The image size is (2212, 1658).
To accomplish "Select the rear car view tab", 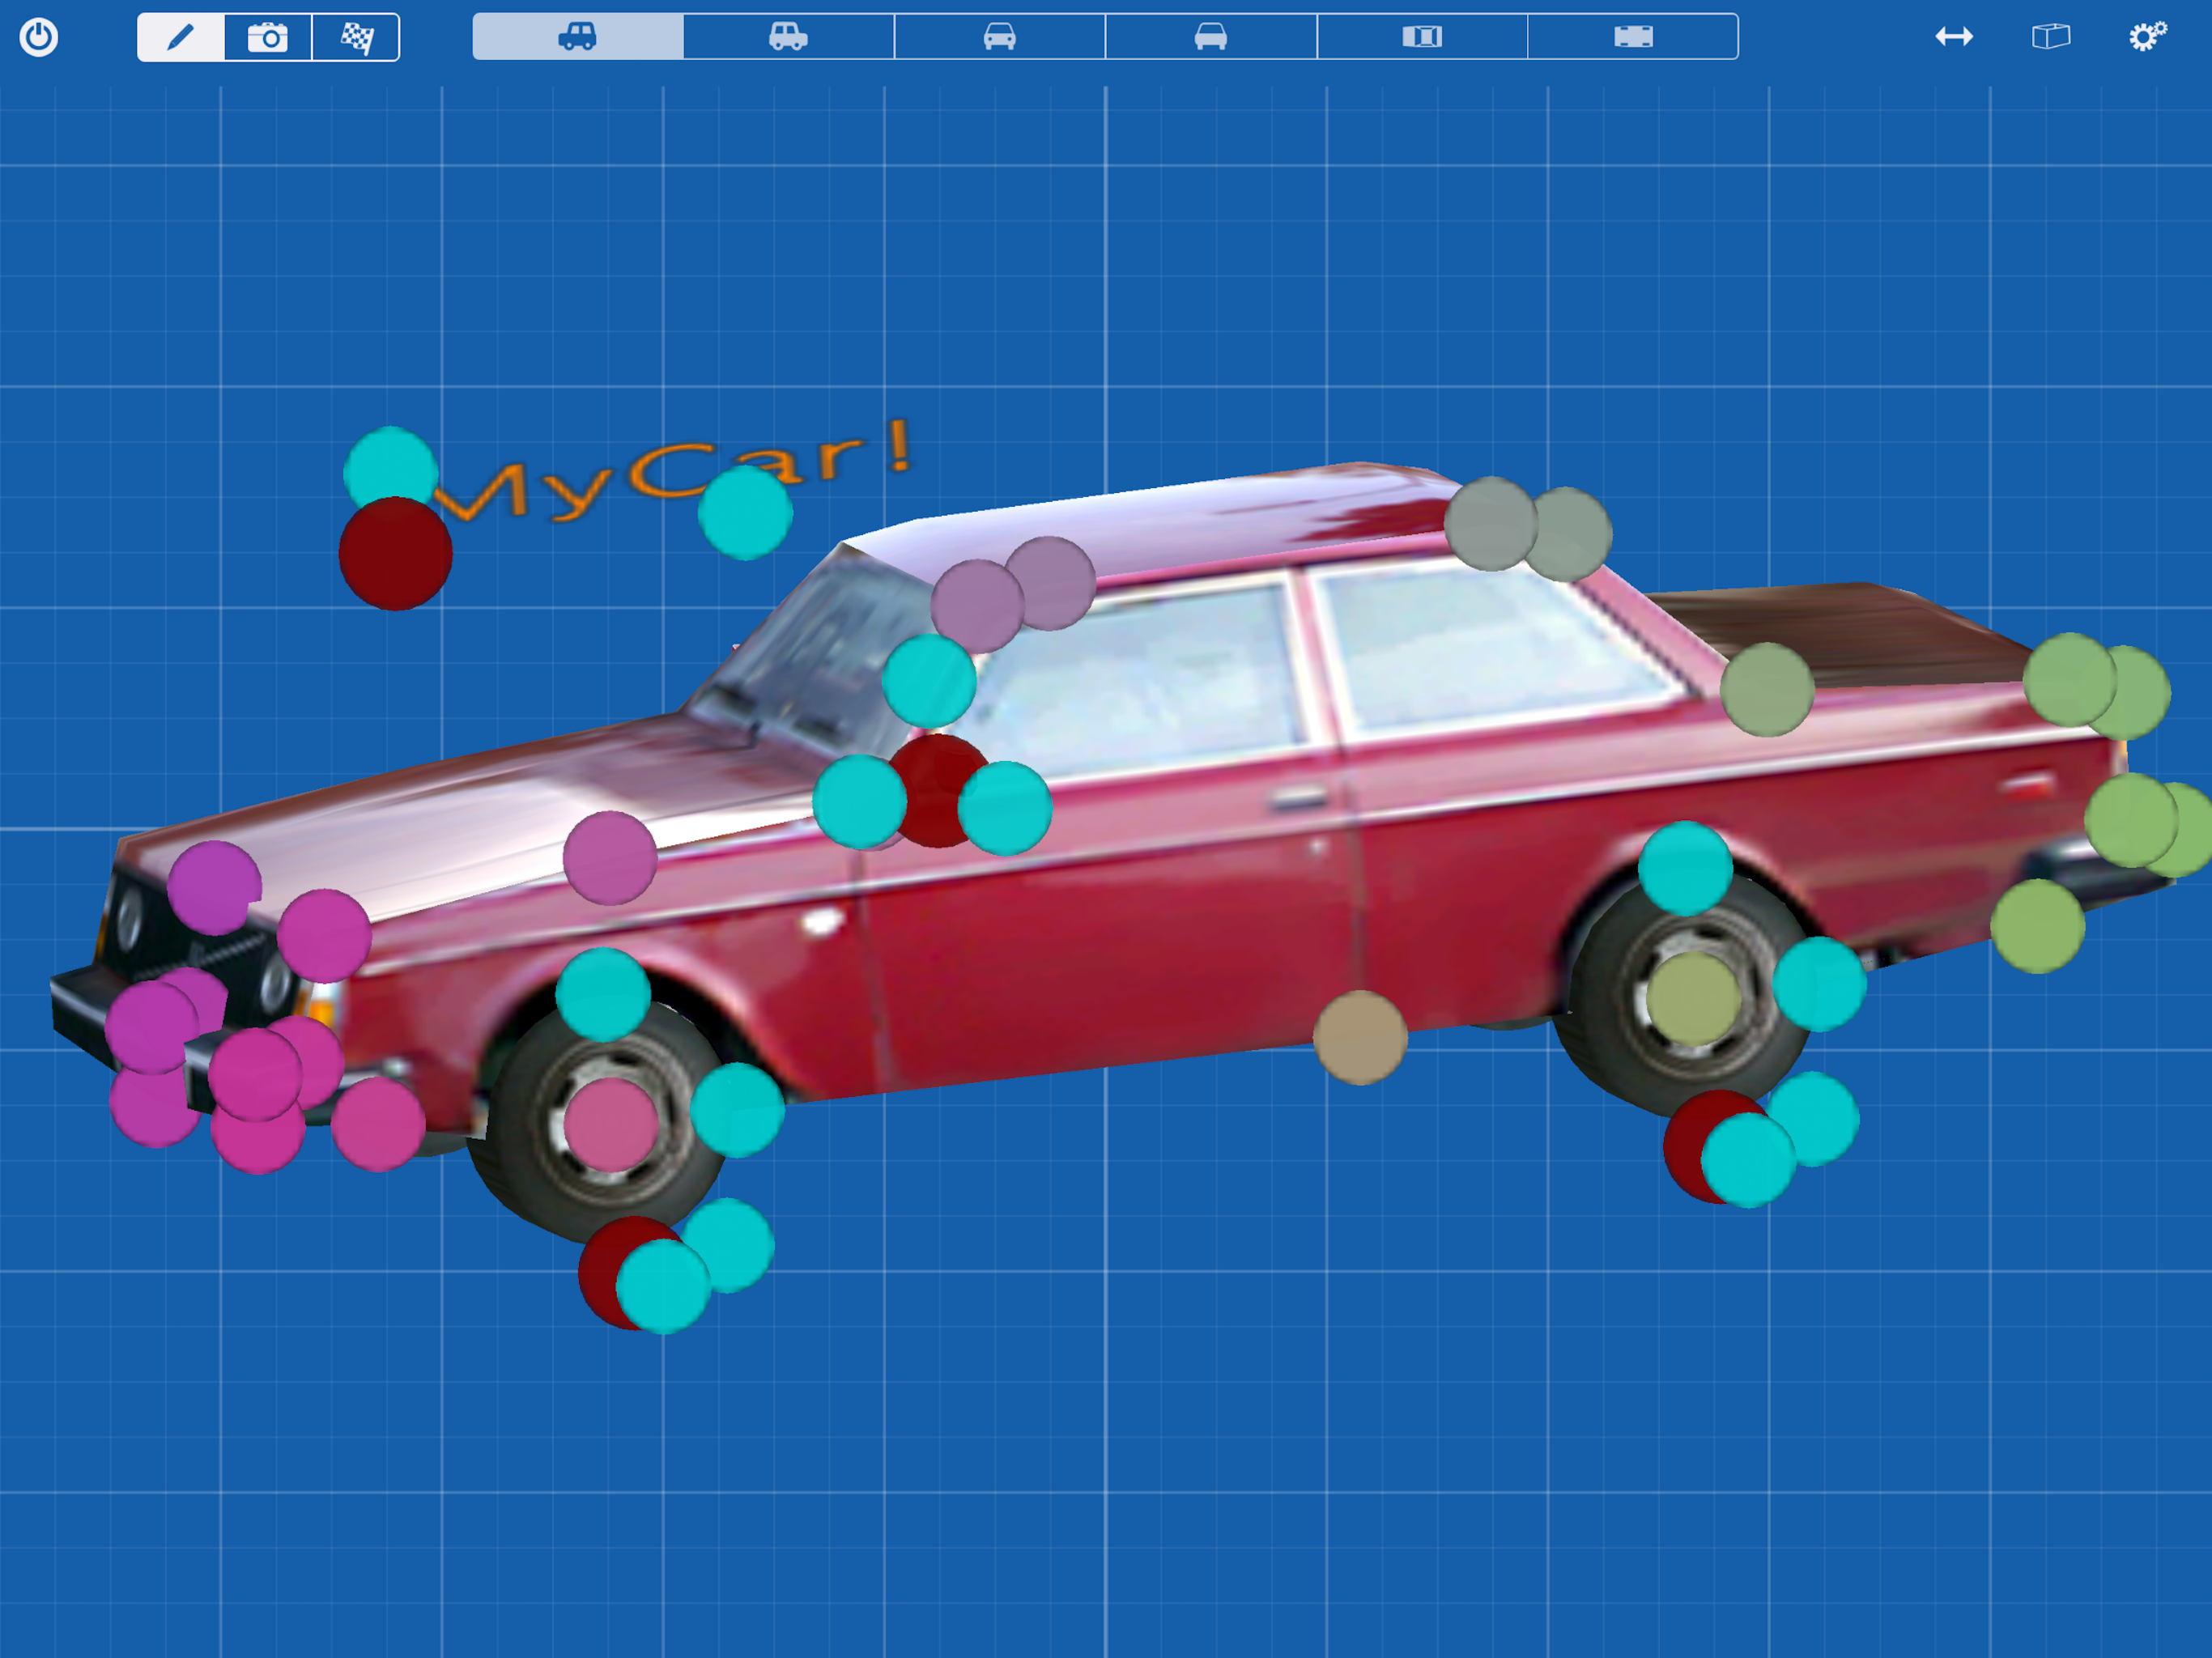I will pyautogui.click(x=1210, y=37).
